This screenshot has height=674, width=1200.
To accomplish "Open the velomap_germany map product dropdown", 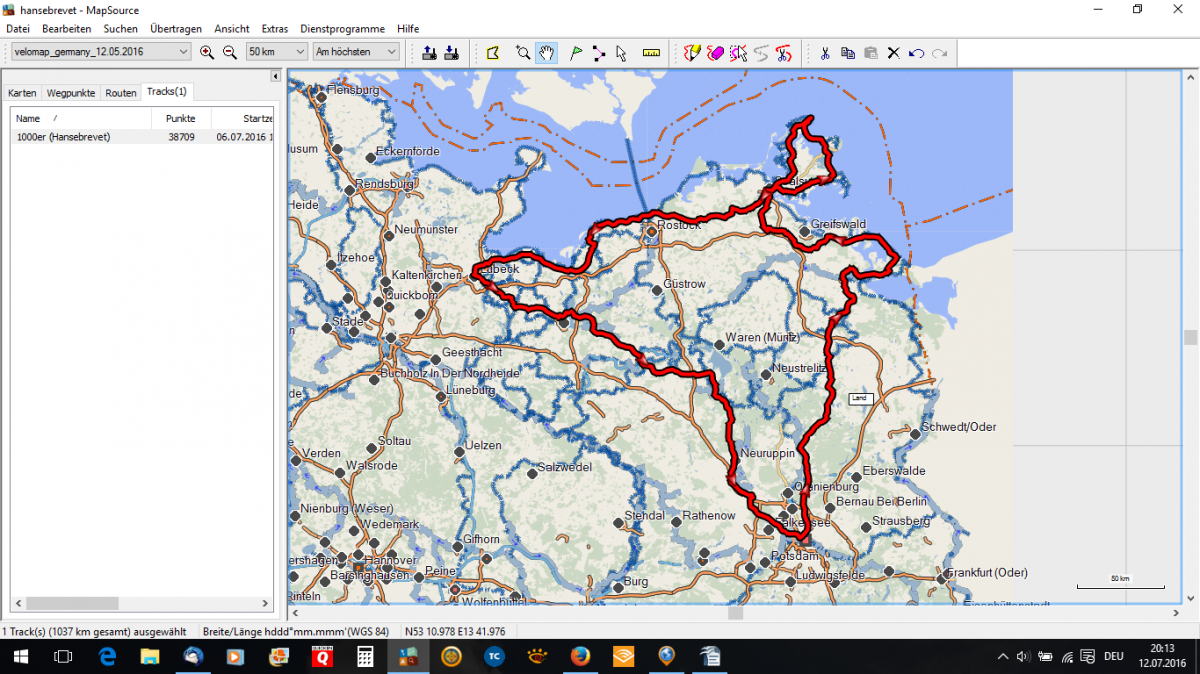I will (100, 52).
